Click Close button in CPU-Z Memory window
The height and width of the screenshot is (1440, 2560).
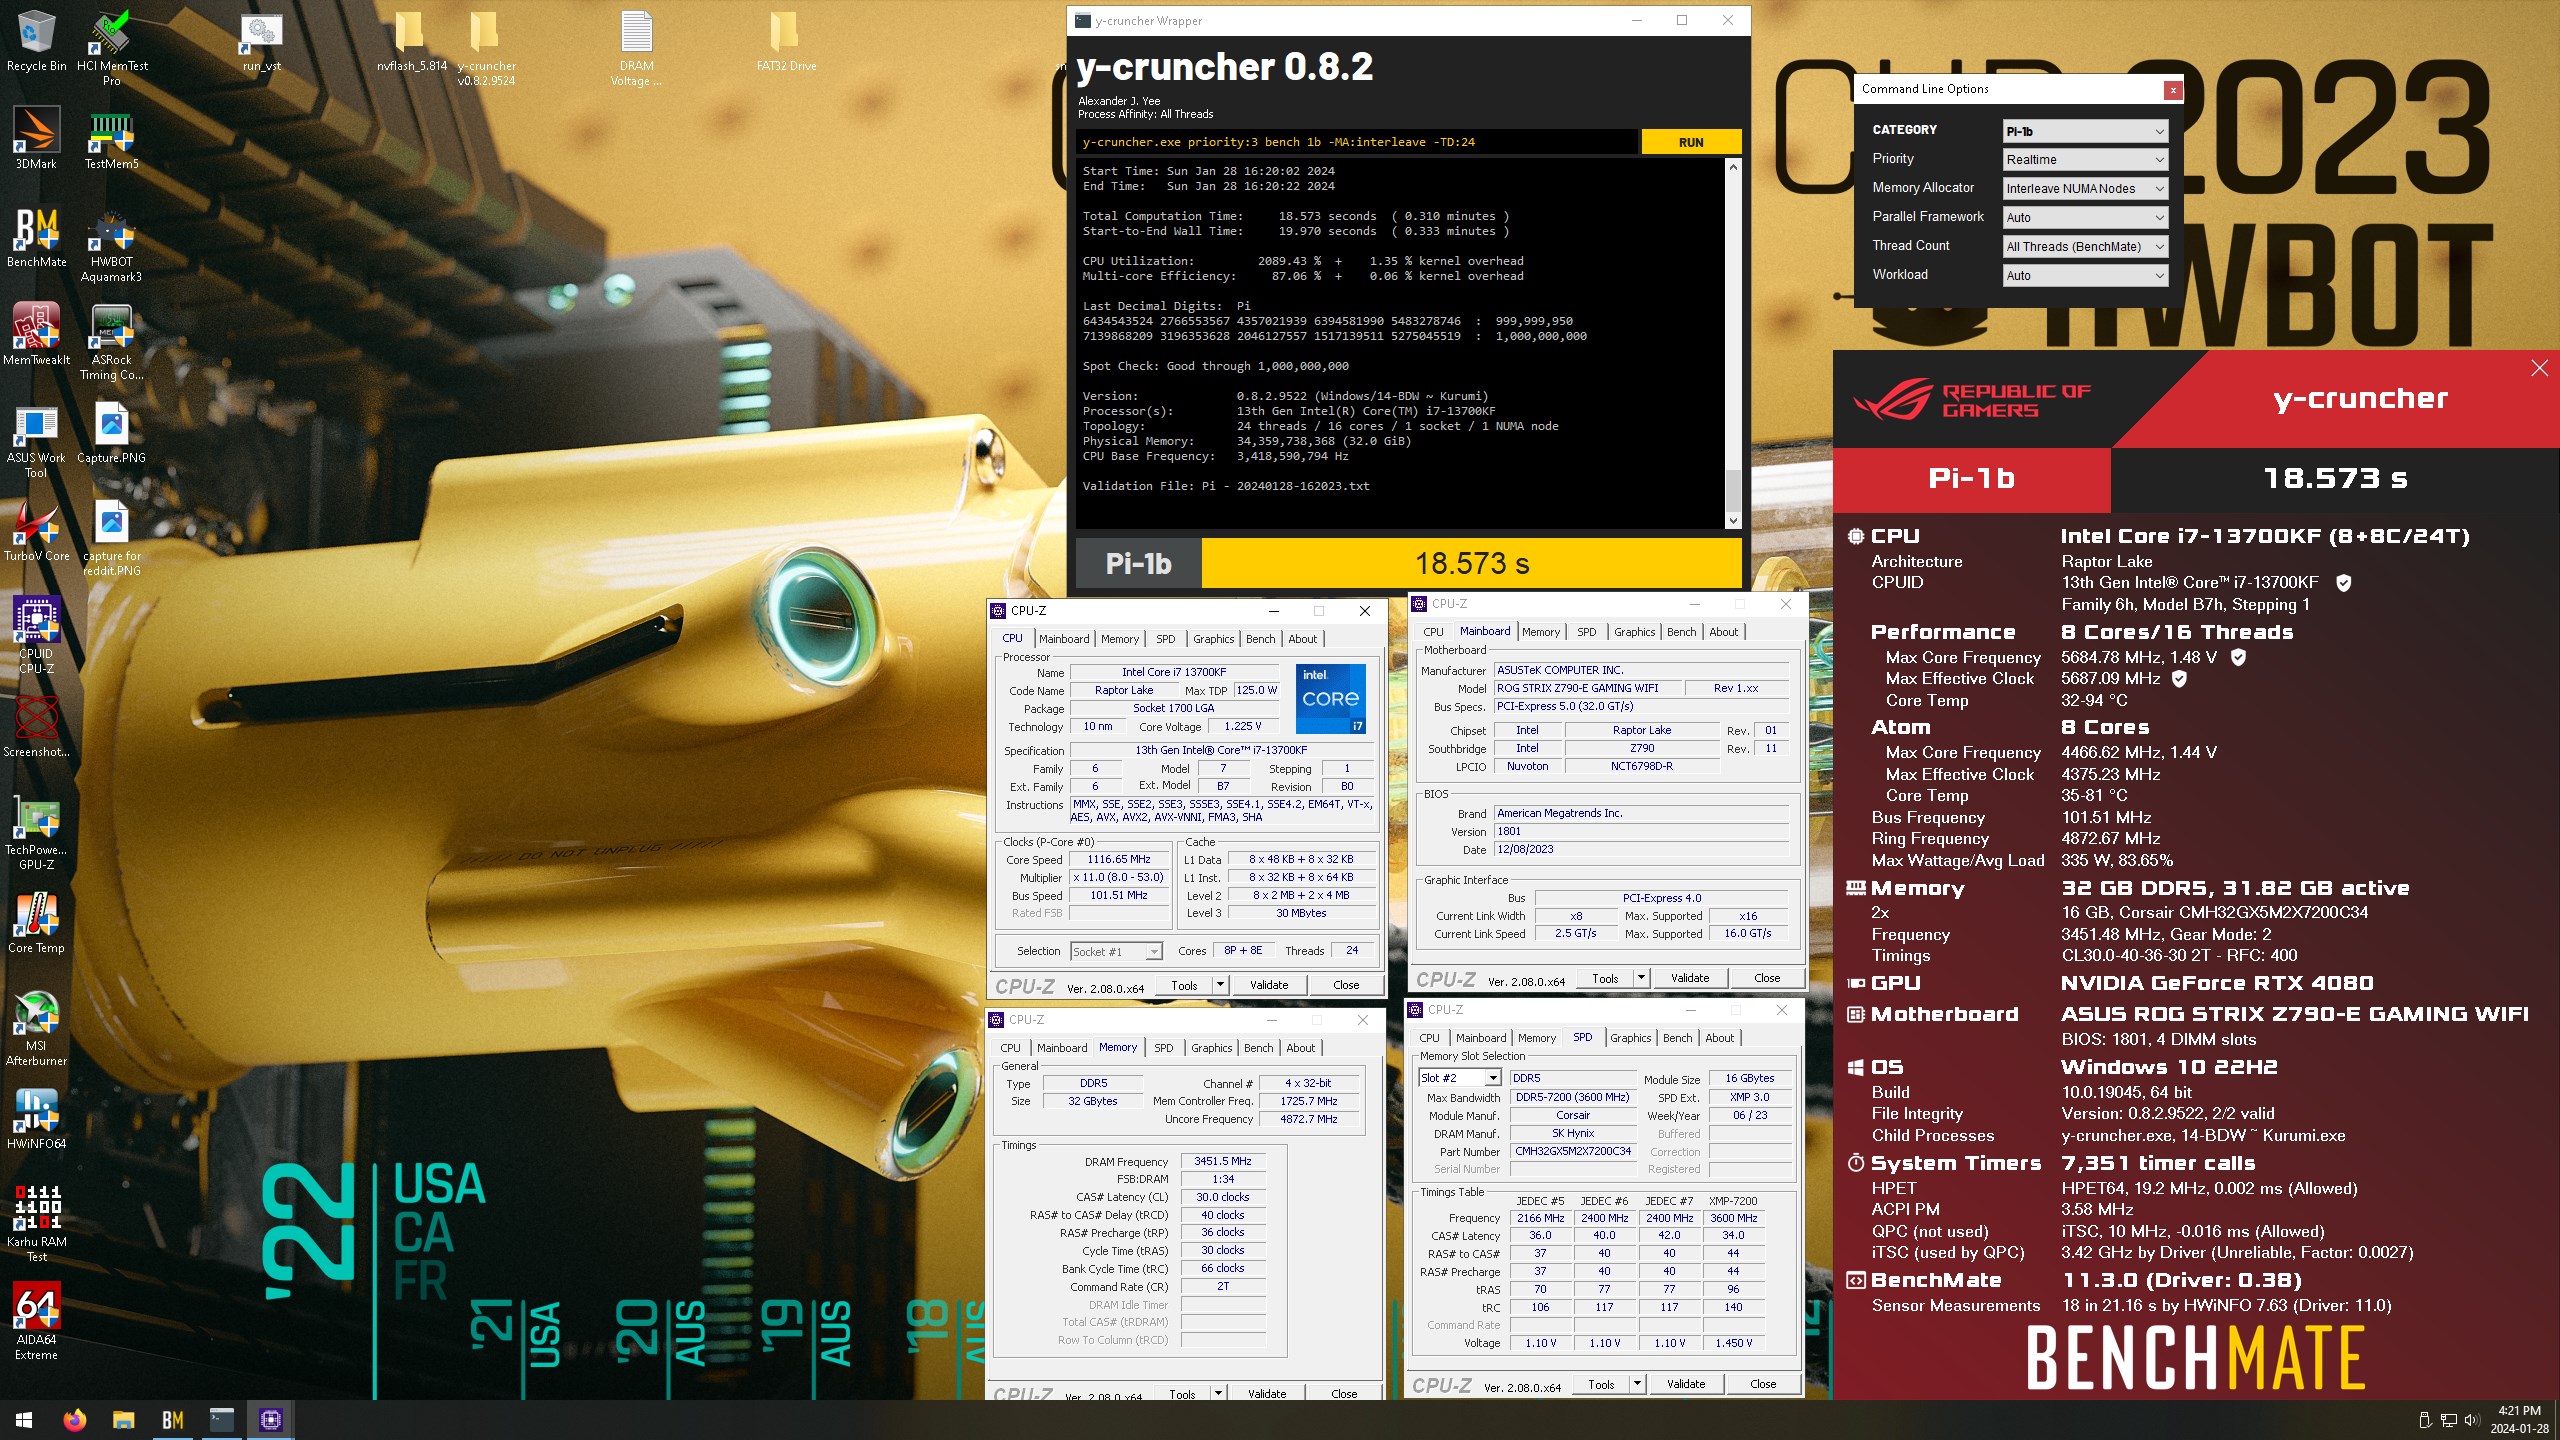[1344, 1393]
